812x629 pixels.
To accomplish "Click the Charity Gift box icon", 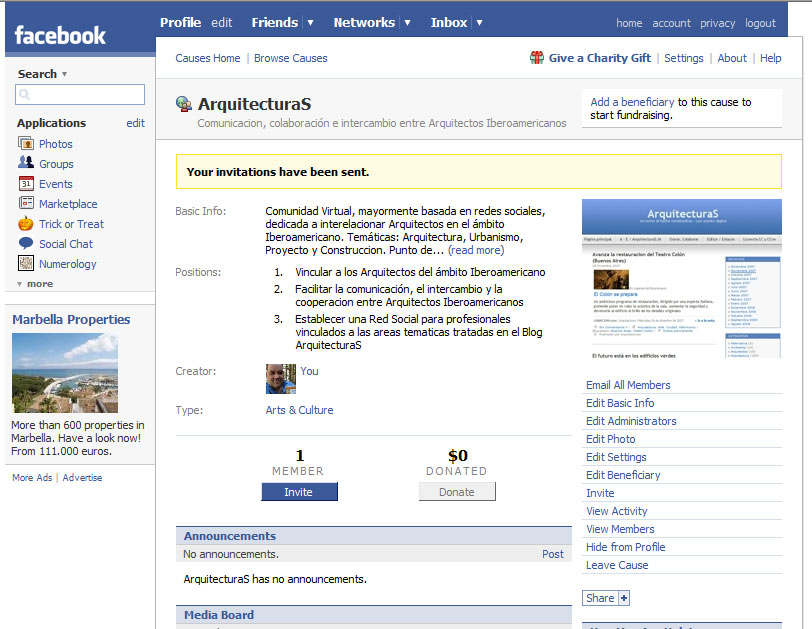I will click(x=537, y=58).
